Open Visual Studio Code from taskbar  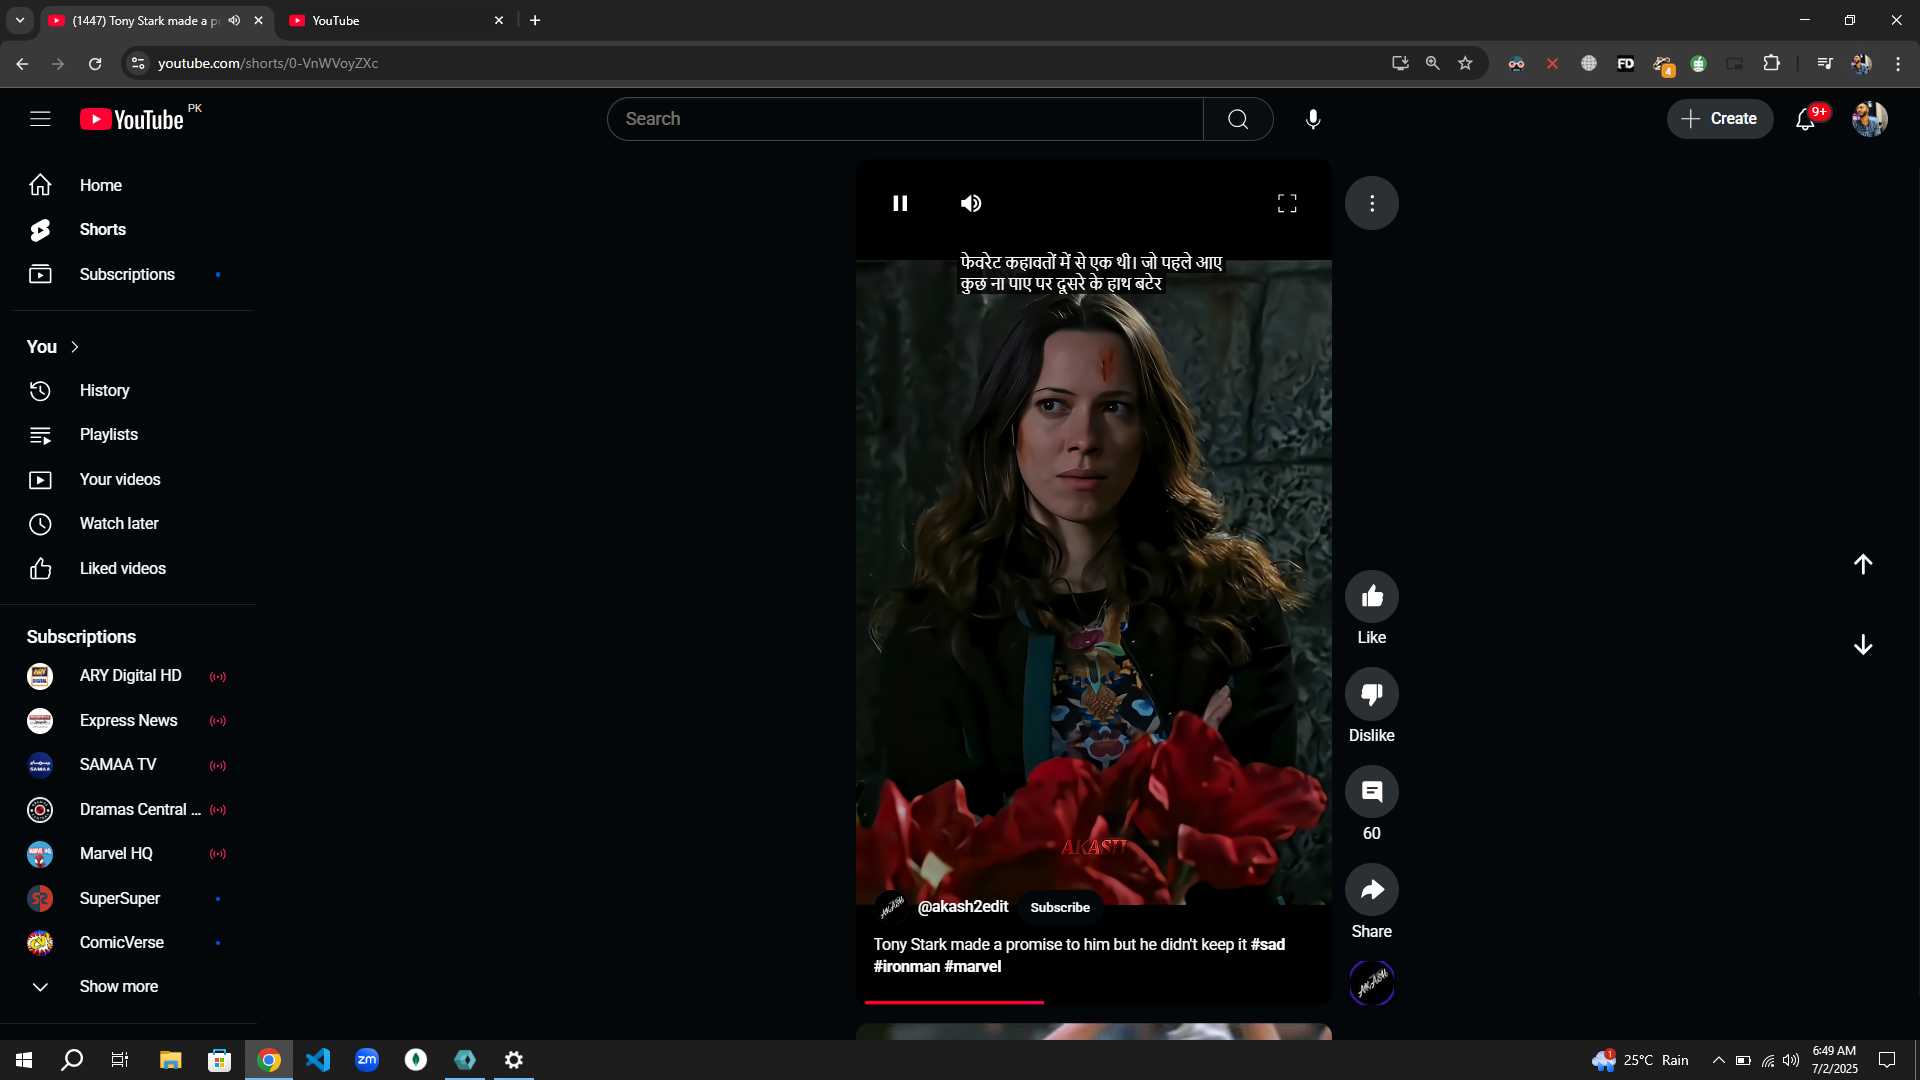tap(318, 1060)
